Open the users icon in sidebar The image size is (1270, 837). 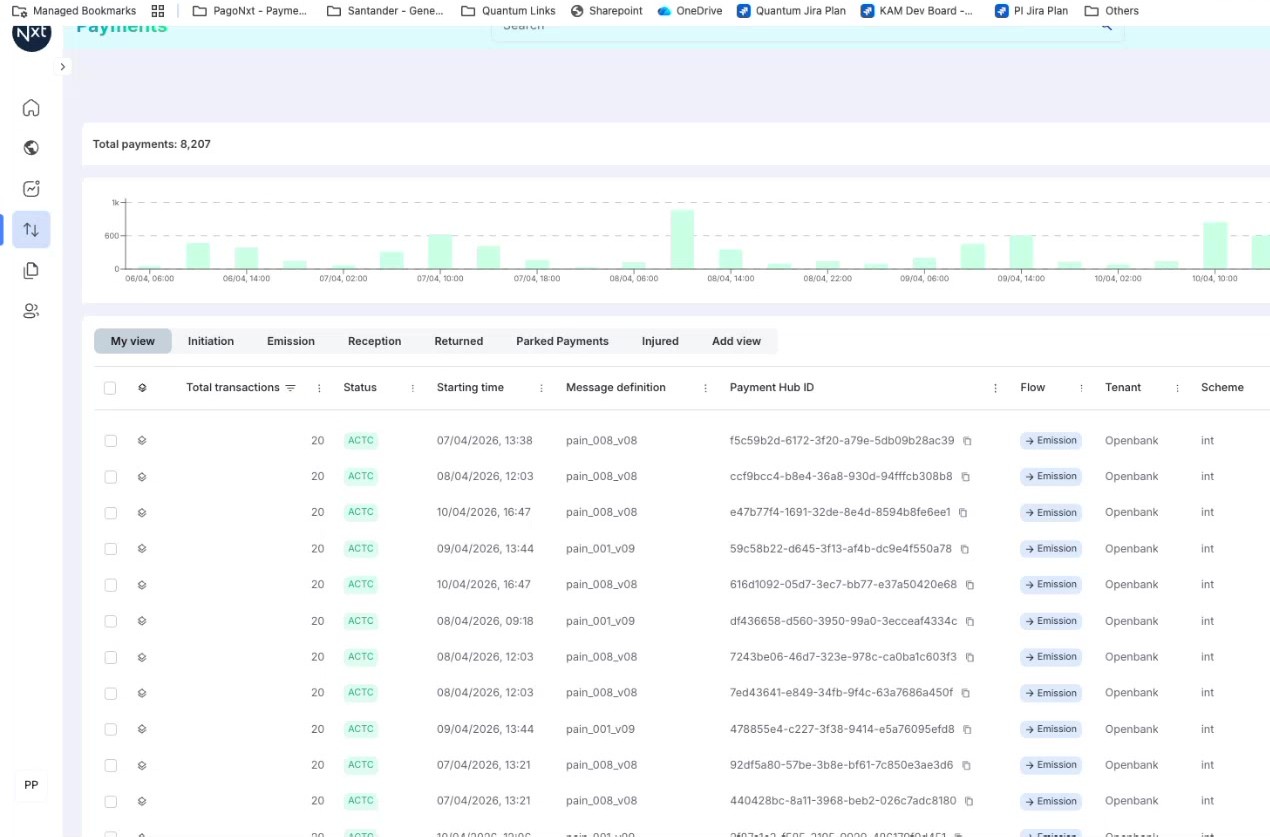[31, 311]
